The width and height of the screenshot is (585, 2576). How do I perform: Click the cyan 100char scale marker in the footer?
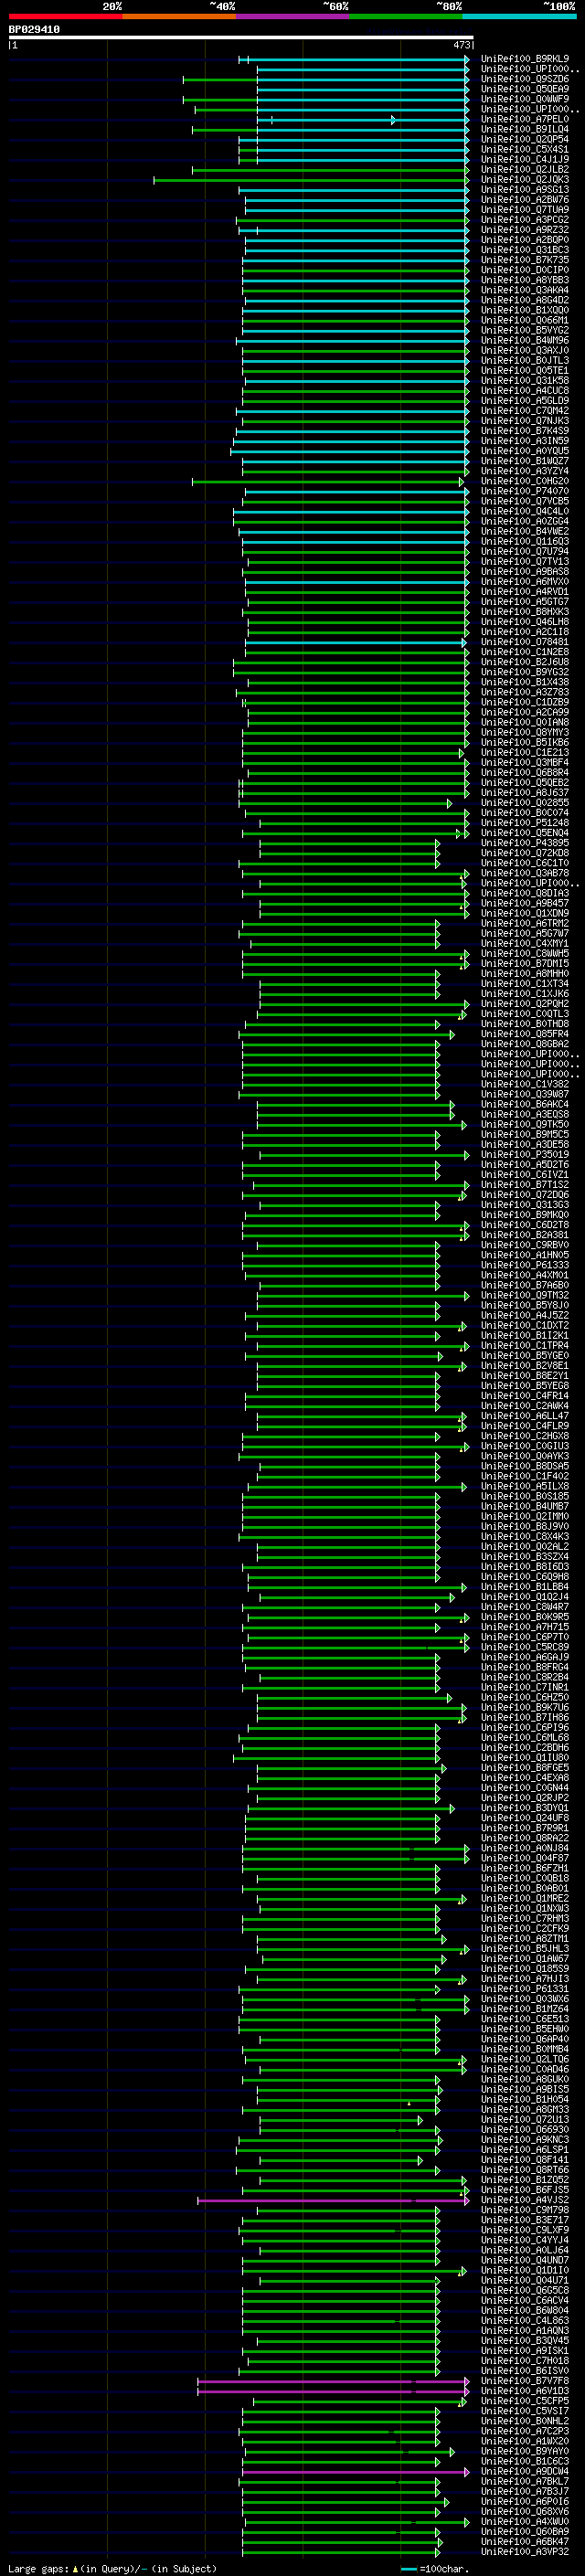click(x=408, y=2569)
